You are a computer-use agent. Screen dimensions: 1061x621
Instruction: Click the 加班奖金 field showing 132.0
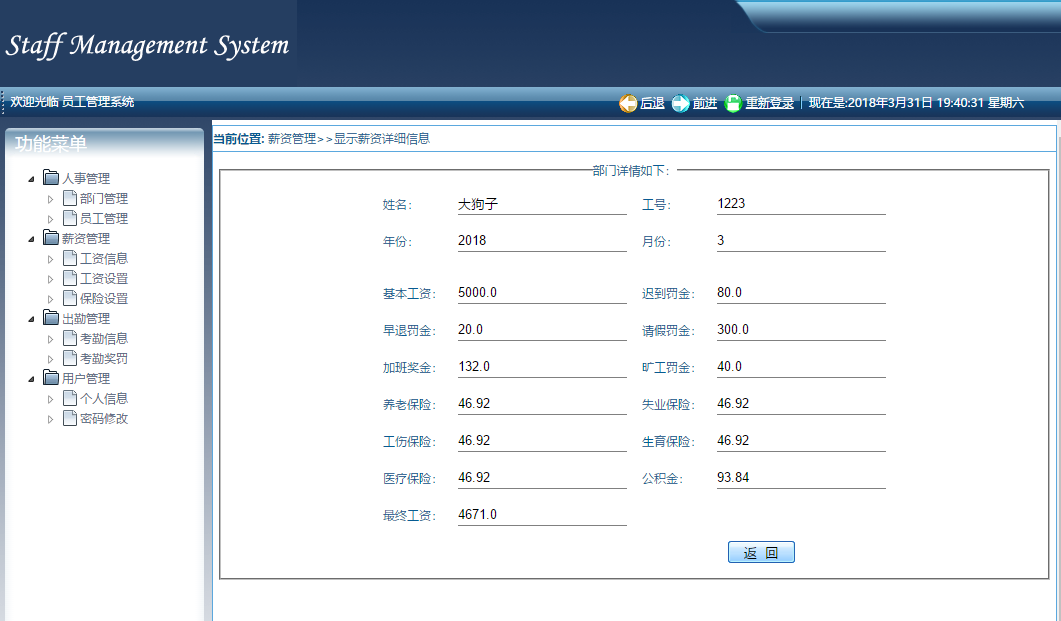pyautogui.click(x=542, y=367)
